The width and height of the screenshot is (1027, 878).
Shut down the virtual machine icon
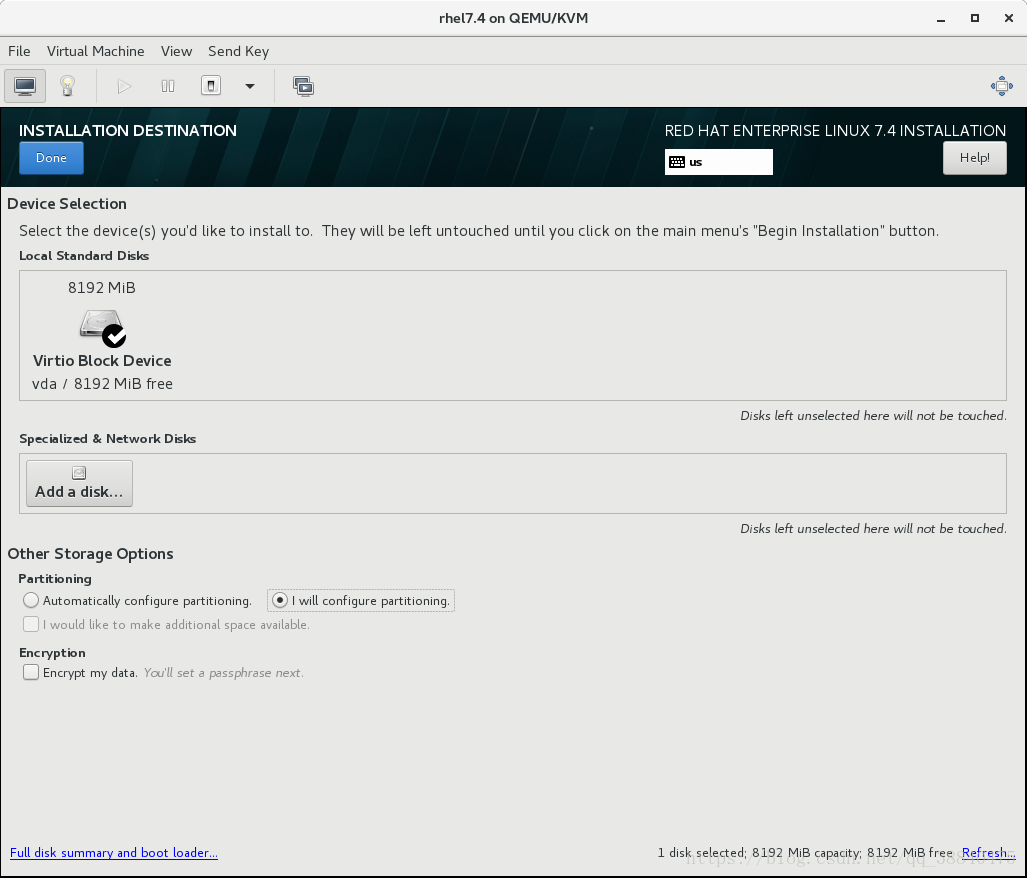tap(211, 86)
